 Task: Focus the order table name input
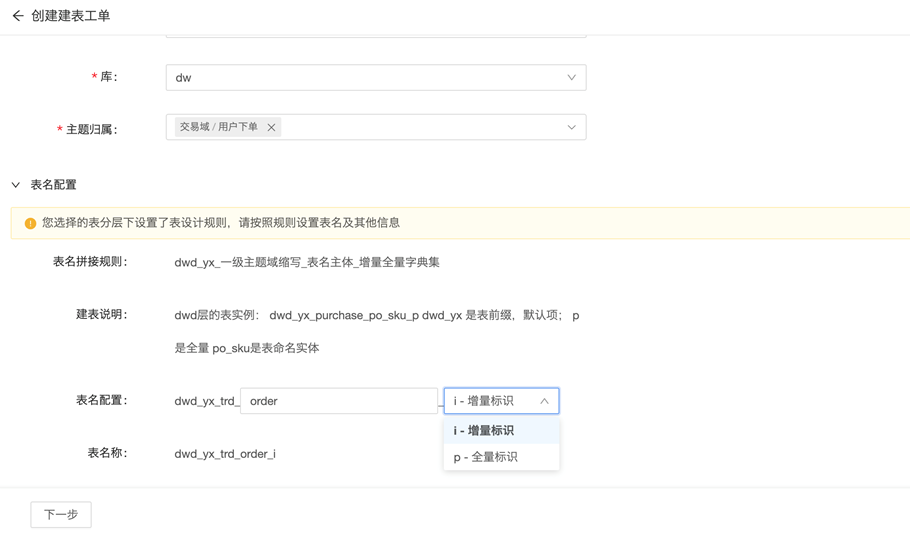338,401
